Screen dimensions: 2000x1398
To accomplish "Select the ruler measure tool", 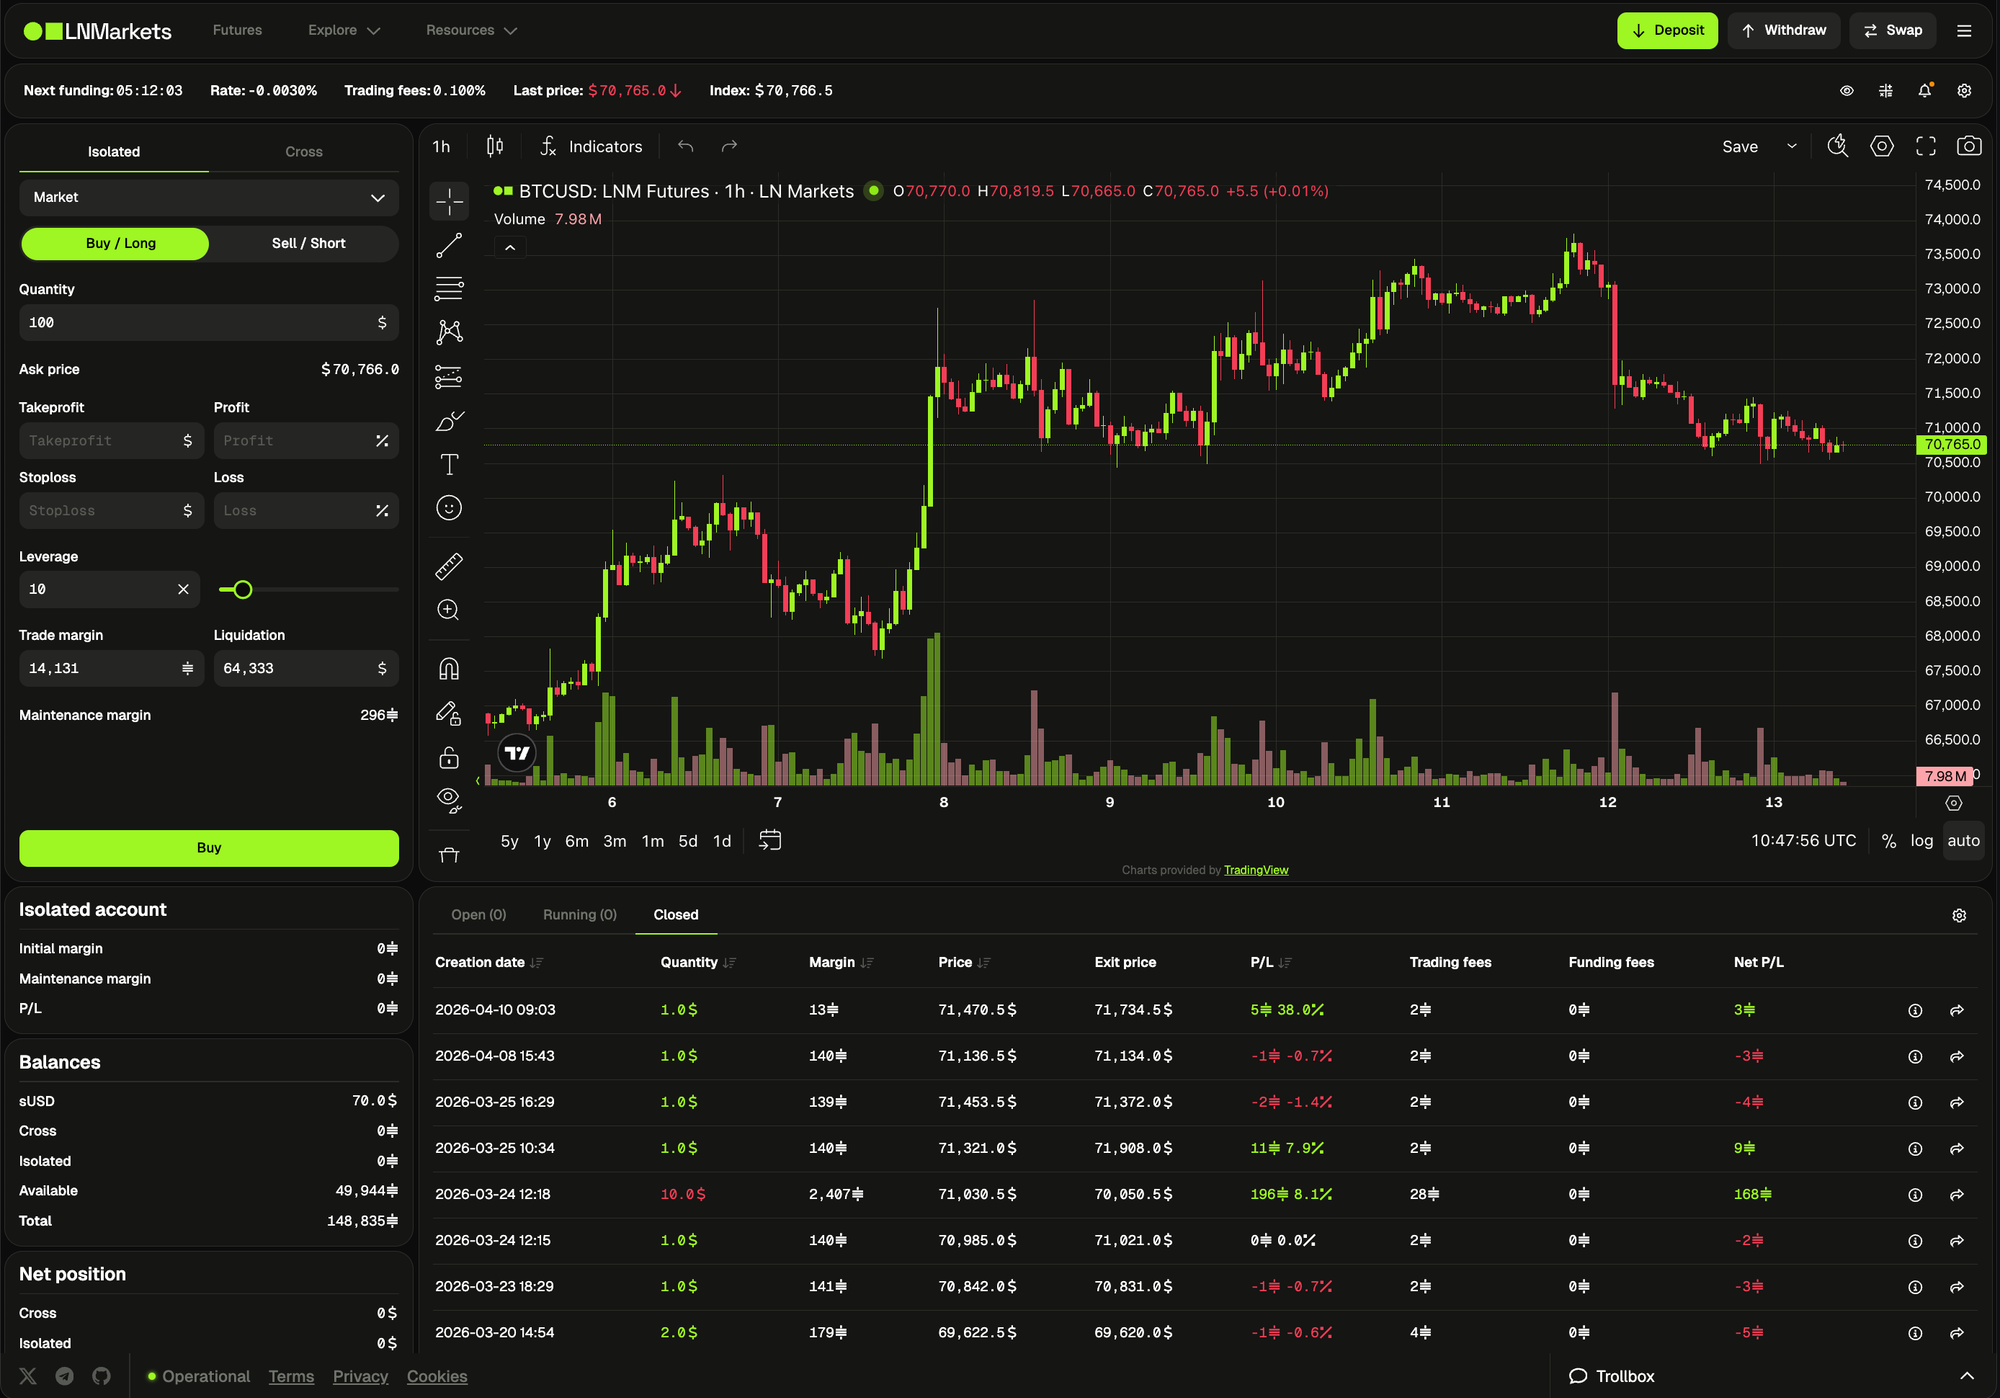I will tap(449, 567).
